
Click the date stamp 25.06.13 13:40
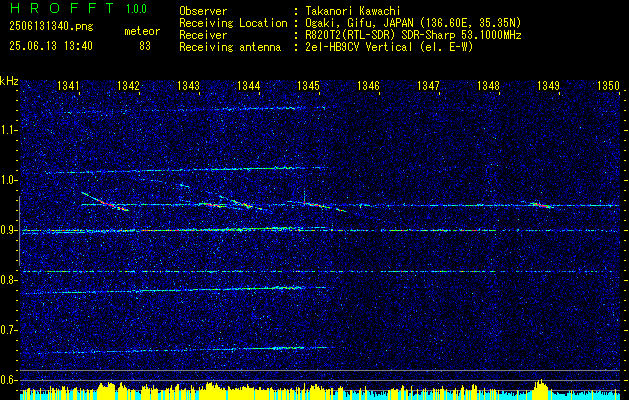pyautogui.click(x=51, y=46)
